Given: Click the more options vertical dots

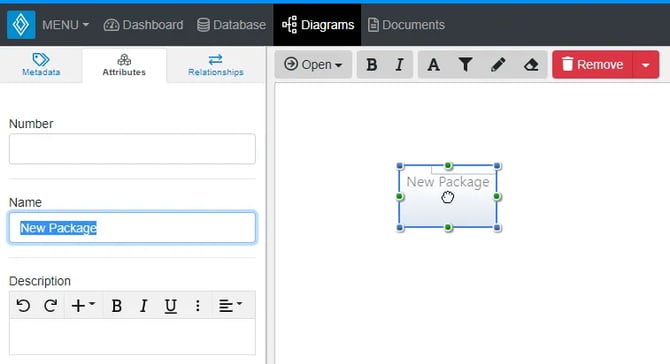Looking at the screenshot, I should [x=197, y=305].
